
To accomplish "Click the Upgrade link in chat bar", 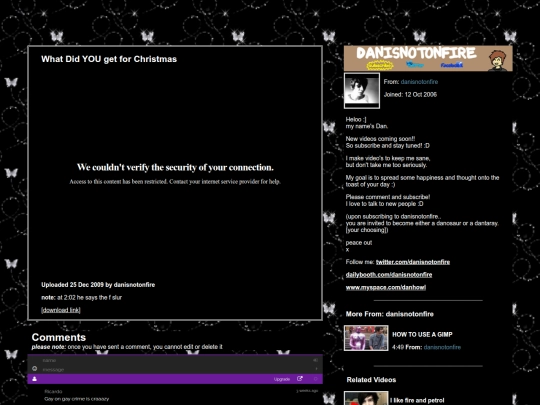I will (282, 379).
